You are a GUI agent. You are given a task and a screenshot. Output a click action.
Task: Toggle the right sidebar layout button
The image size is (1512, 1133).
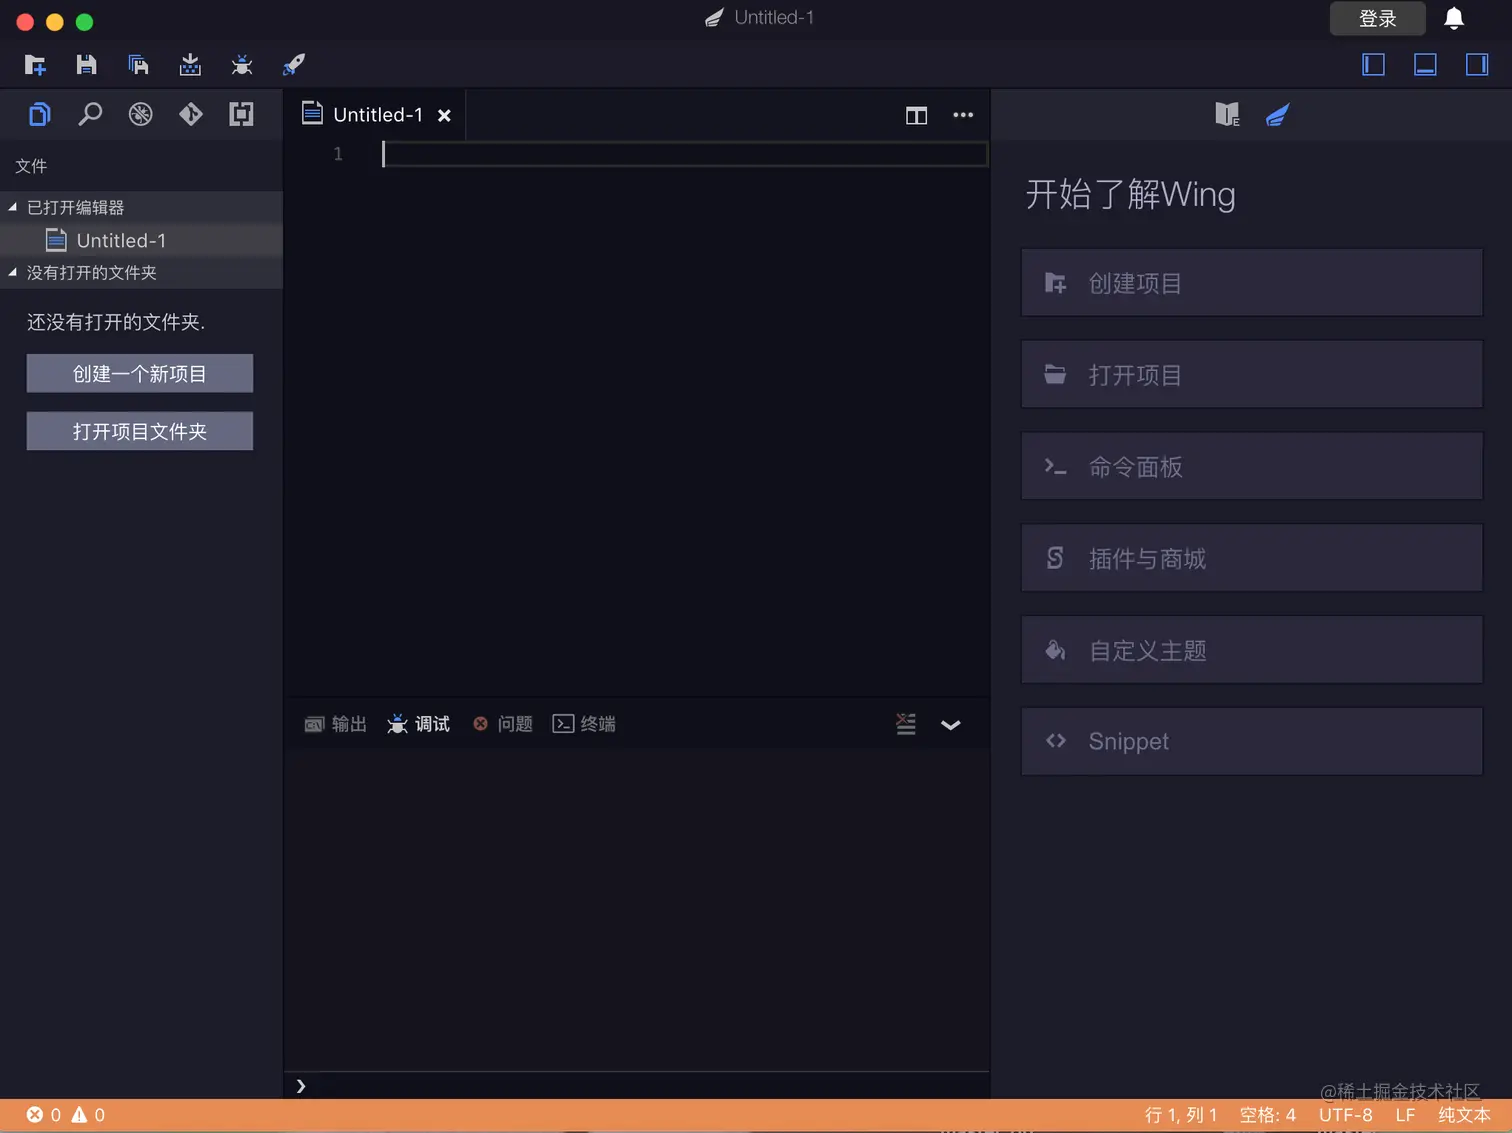[1477, 65]
